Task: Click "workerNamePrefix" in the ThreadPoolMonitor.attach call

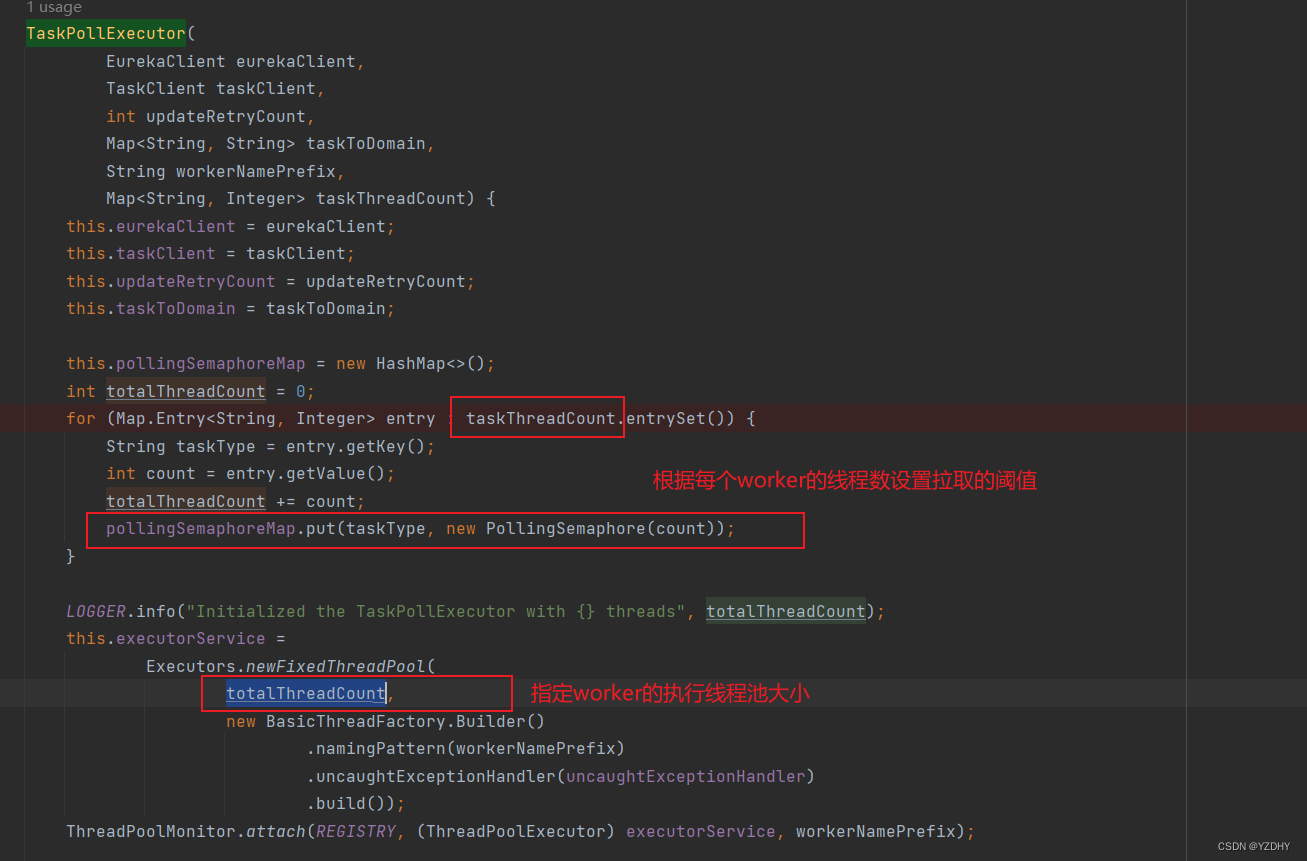Action: [875, 831]
